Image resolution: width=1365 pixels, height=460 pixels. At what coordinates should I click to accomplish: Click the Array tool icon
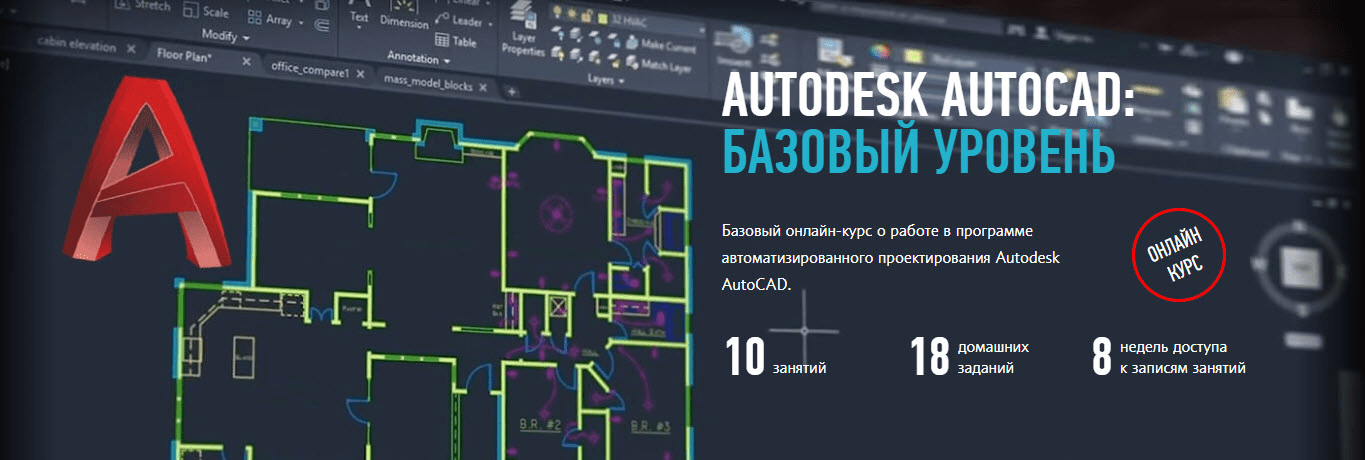click(254, 18)
